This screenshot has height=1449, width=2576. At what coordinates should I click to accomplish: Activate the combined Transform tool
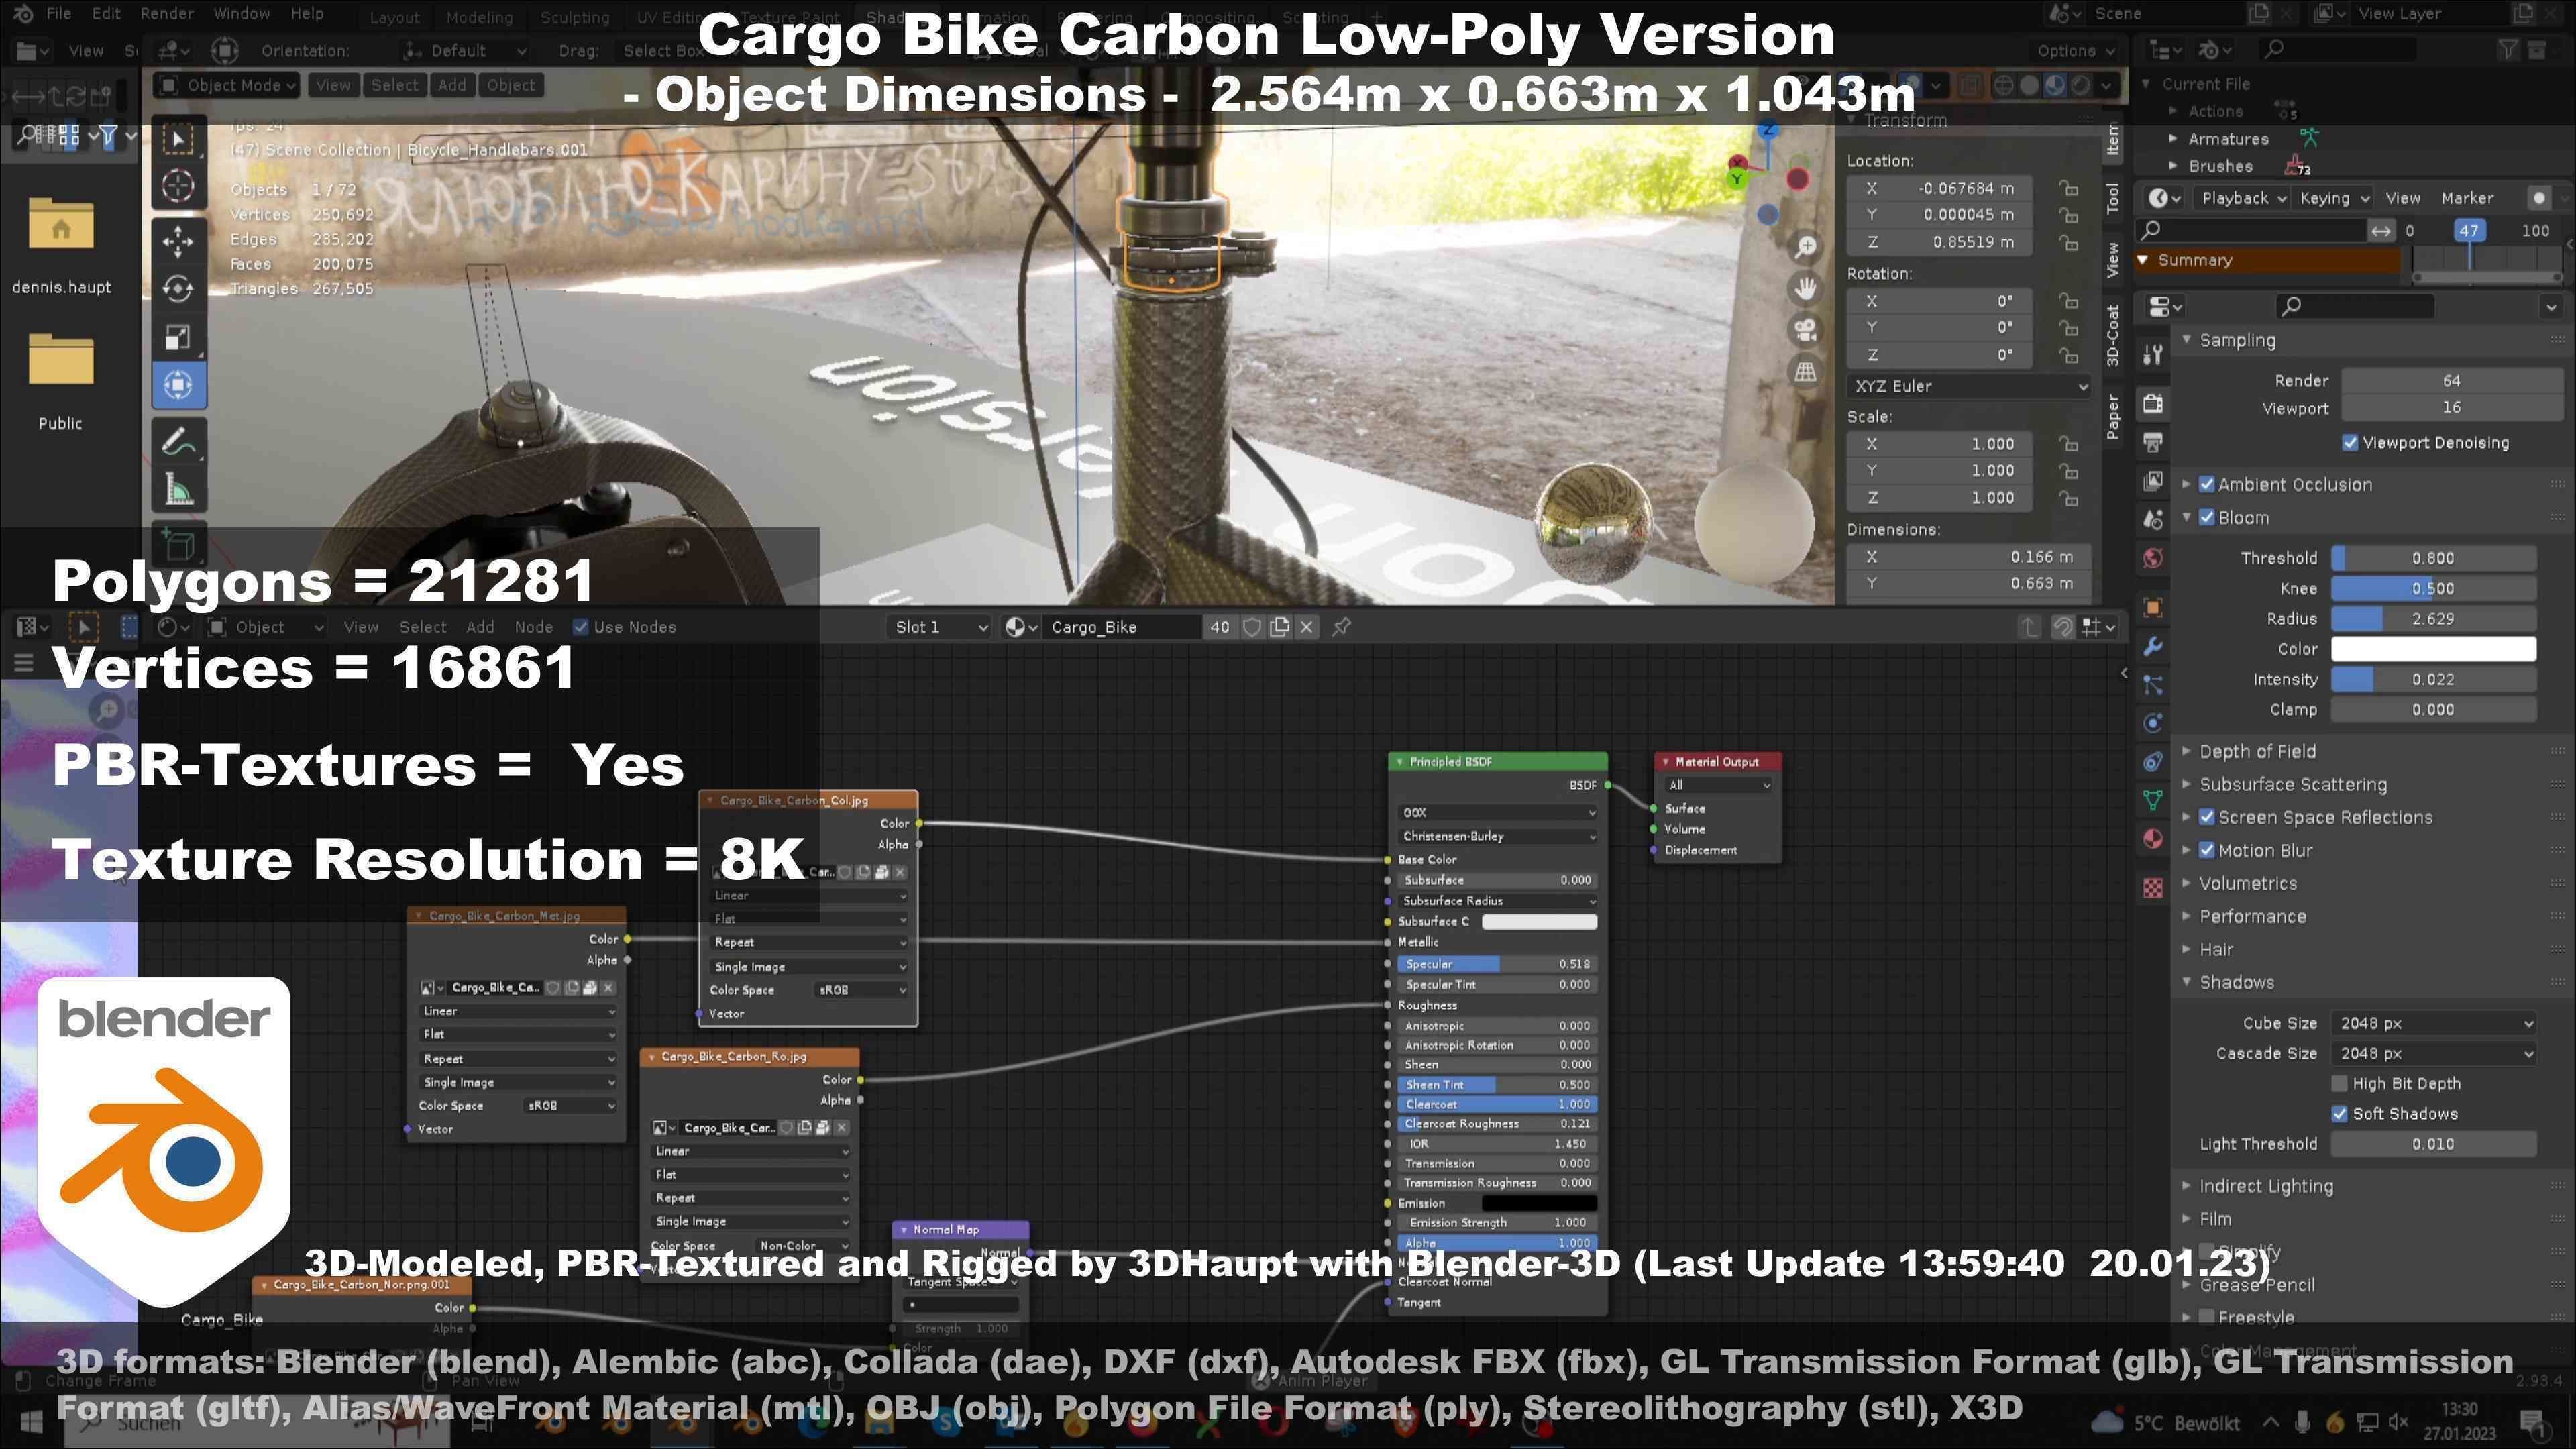tap(178, 385)
